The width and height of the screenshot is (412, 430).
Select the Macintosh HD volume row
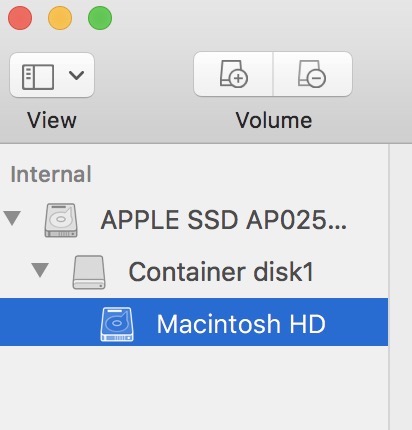click(x=194, y=322)
